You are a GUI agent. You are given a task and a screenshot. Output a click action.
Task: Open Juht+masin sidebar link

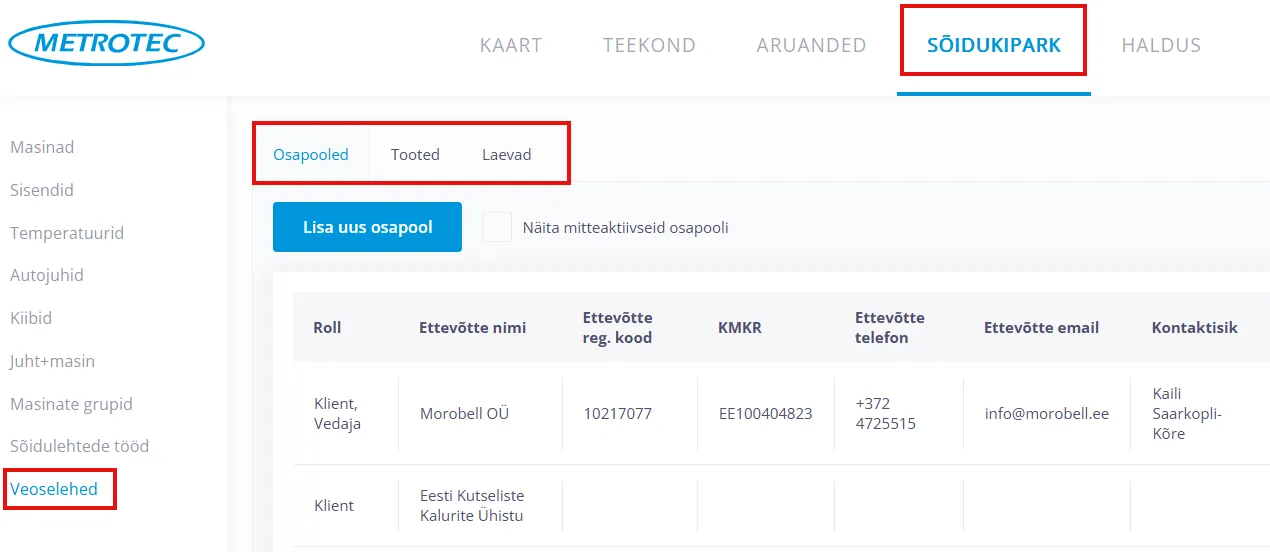pos(52,361)
